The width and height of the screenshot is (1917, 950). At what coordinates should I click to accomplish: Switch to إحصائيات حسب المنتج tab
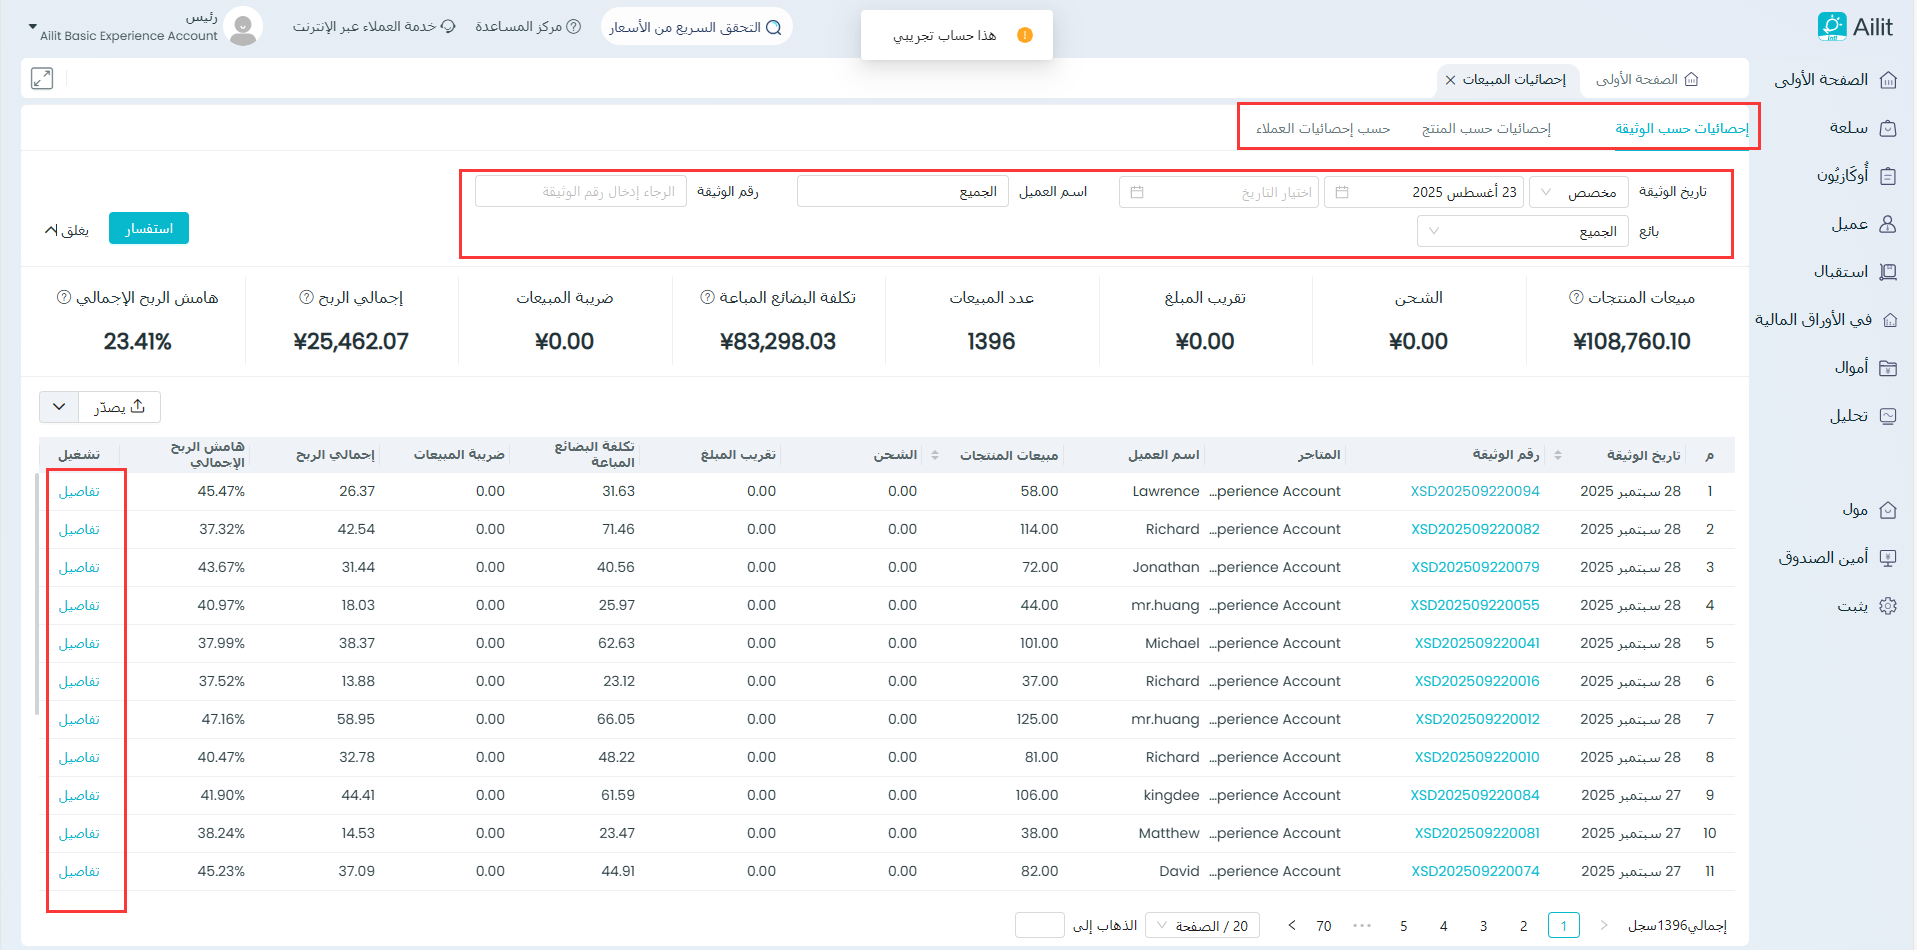click(x=1486, y=128)
